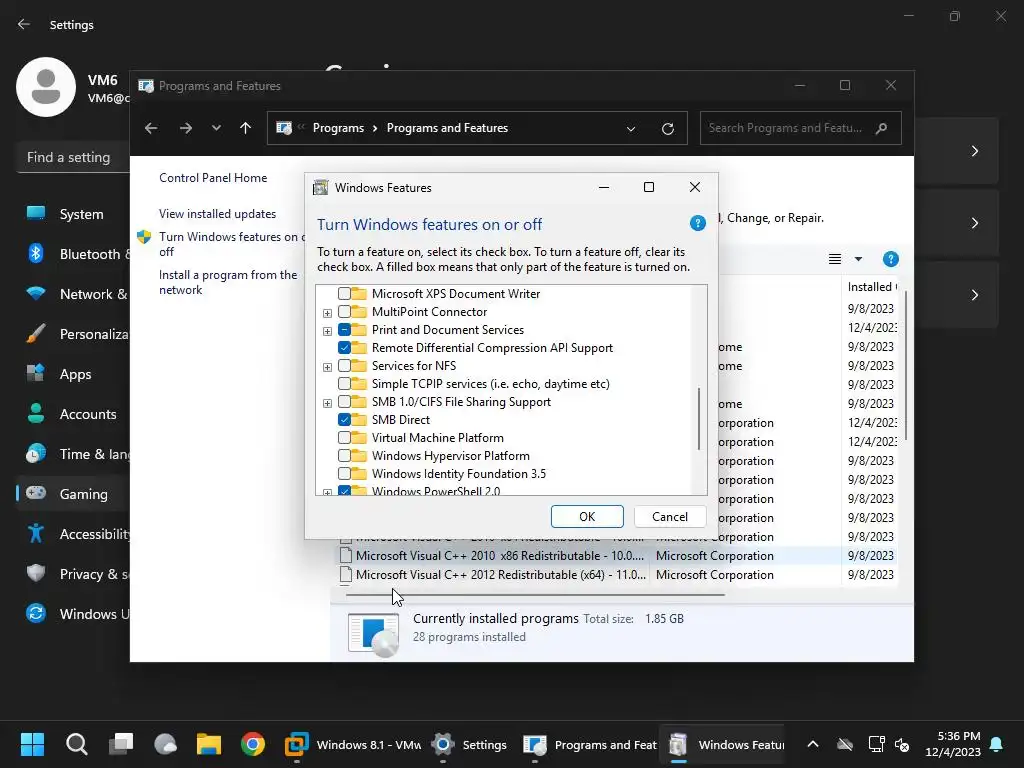Screen dimensions: 1024x768
Task: Toggle Print and Document Services checkbox
Action: (344, 330)
